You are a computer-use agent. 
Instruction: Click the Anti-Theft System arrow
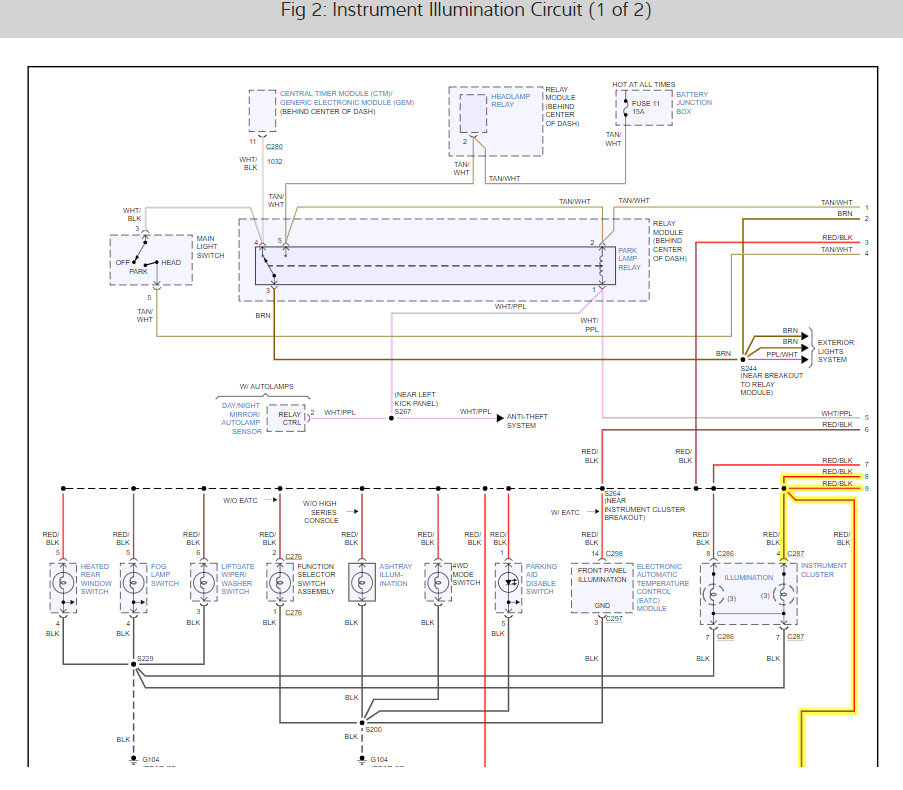[x=500, y=419]
